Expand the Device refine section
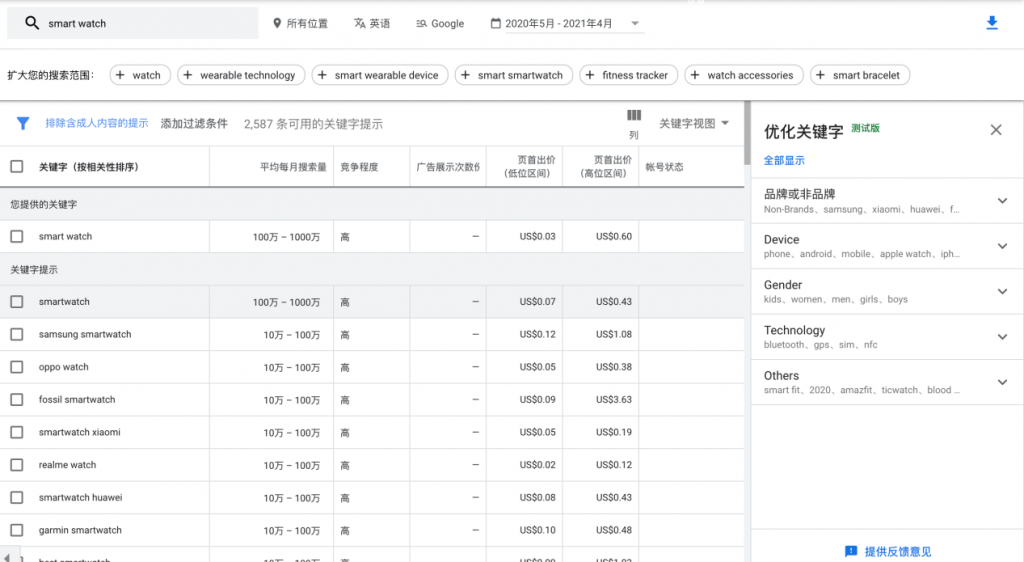Screen dimensions: 1024x562 point(1002,246)
